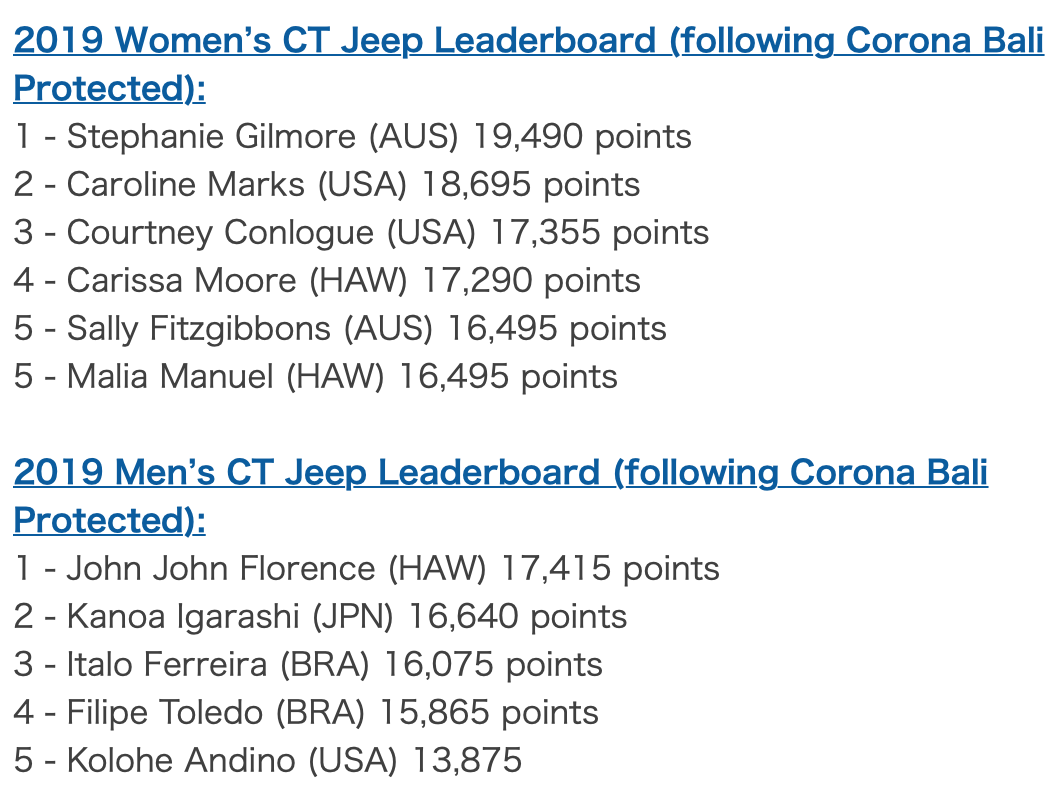Select the Courtney Conlogue entry text
The image size is (1058, 788).
pos(361,233)
